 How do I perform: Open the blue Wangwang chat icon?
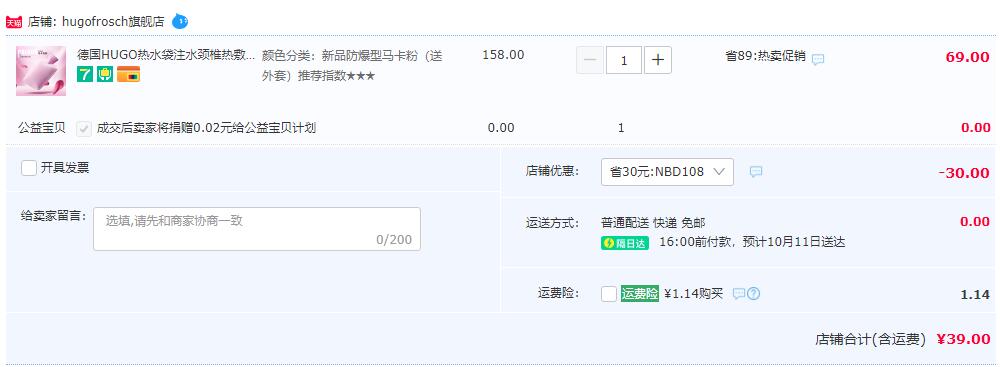pos(180,22)
